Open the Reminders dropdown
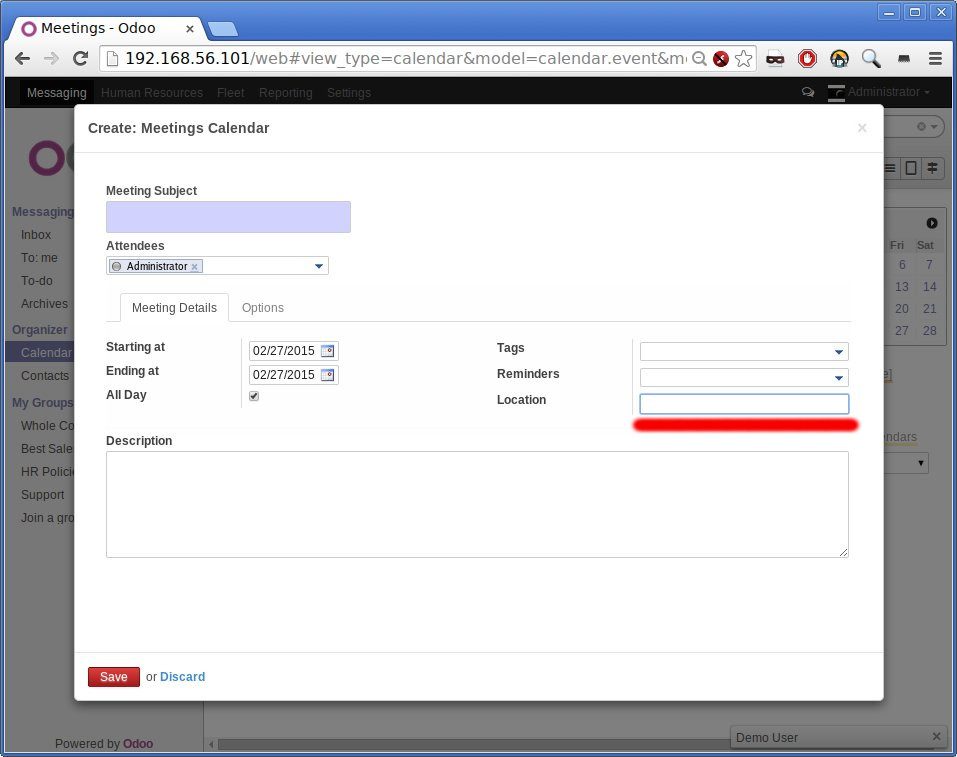The image size is (957, 757). pyautogui.click(x=838, y=378)
